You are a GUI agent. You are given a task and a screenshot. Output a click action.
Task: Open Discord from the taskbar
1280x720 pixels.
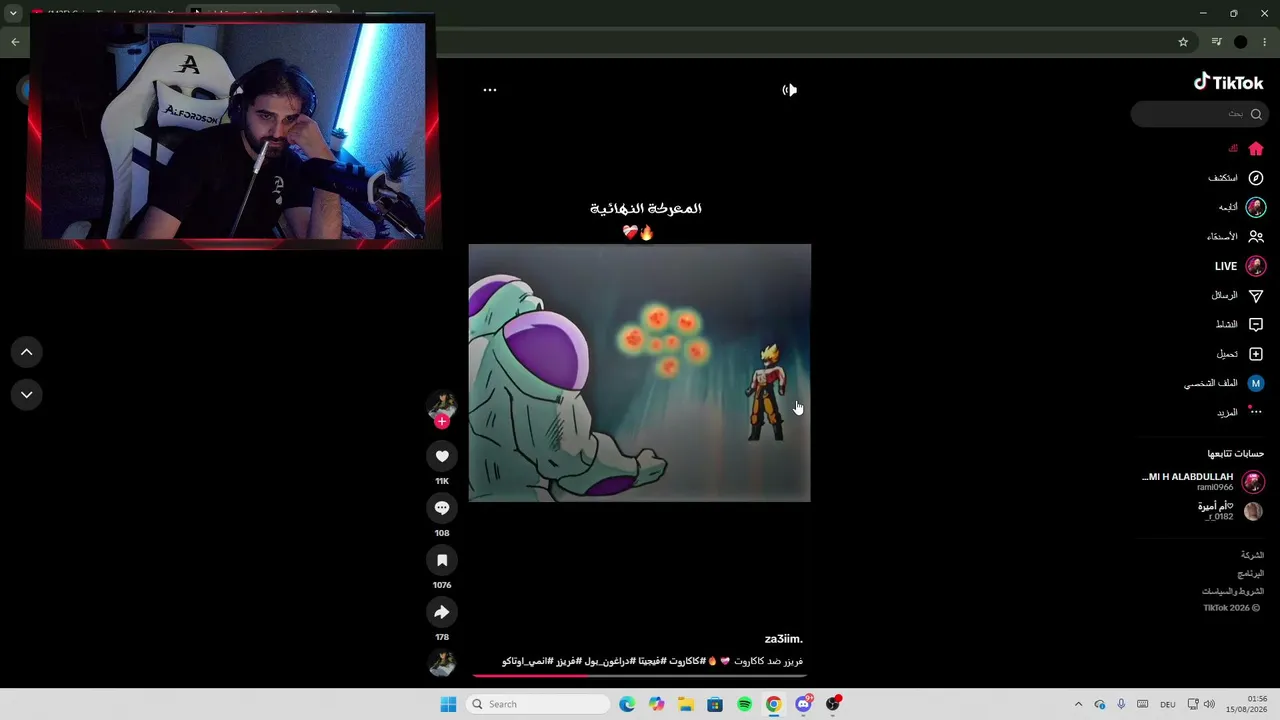(x=803, y=704)
